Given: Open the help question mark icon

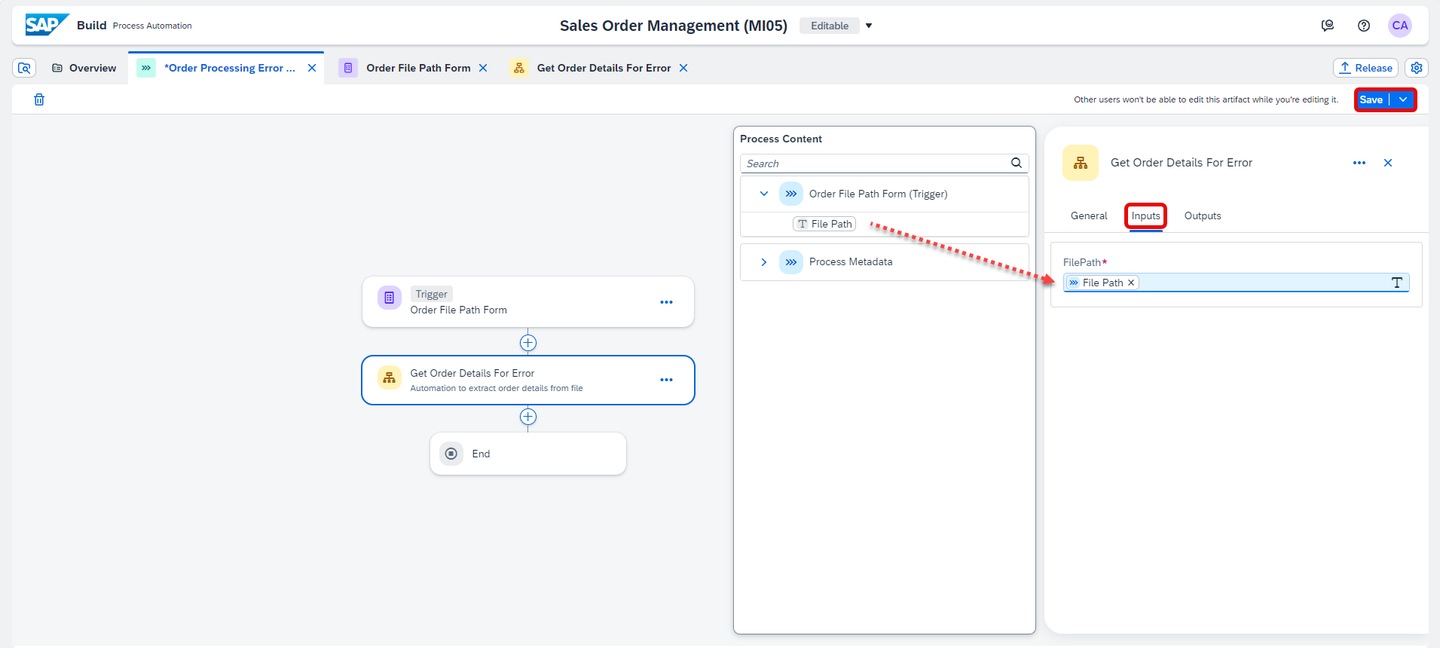Looking at the screenshot, I should (x=1364, y=26).
